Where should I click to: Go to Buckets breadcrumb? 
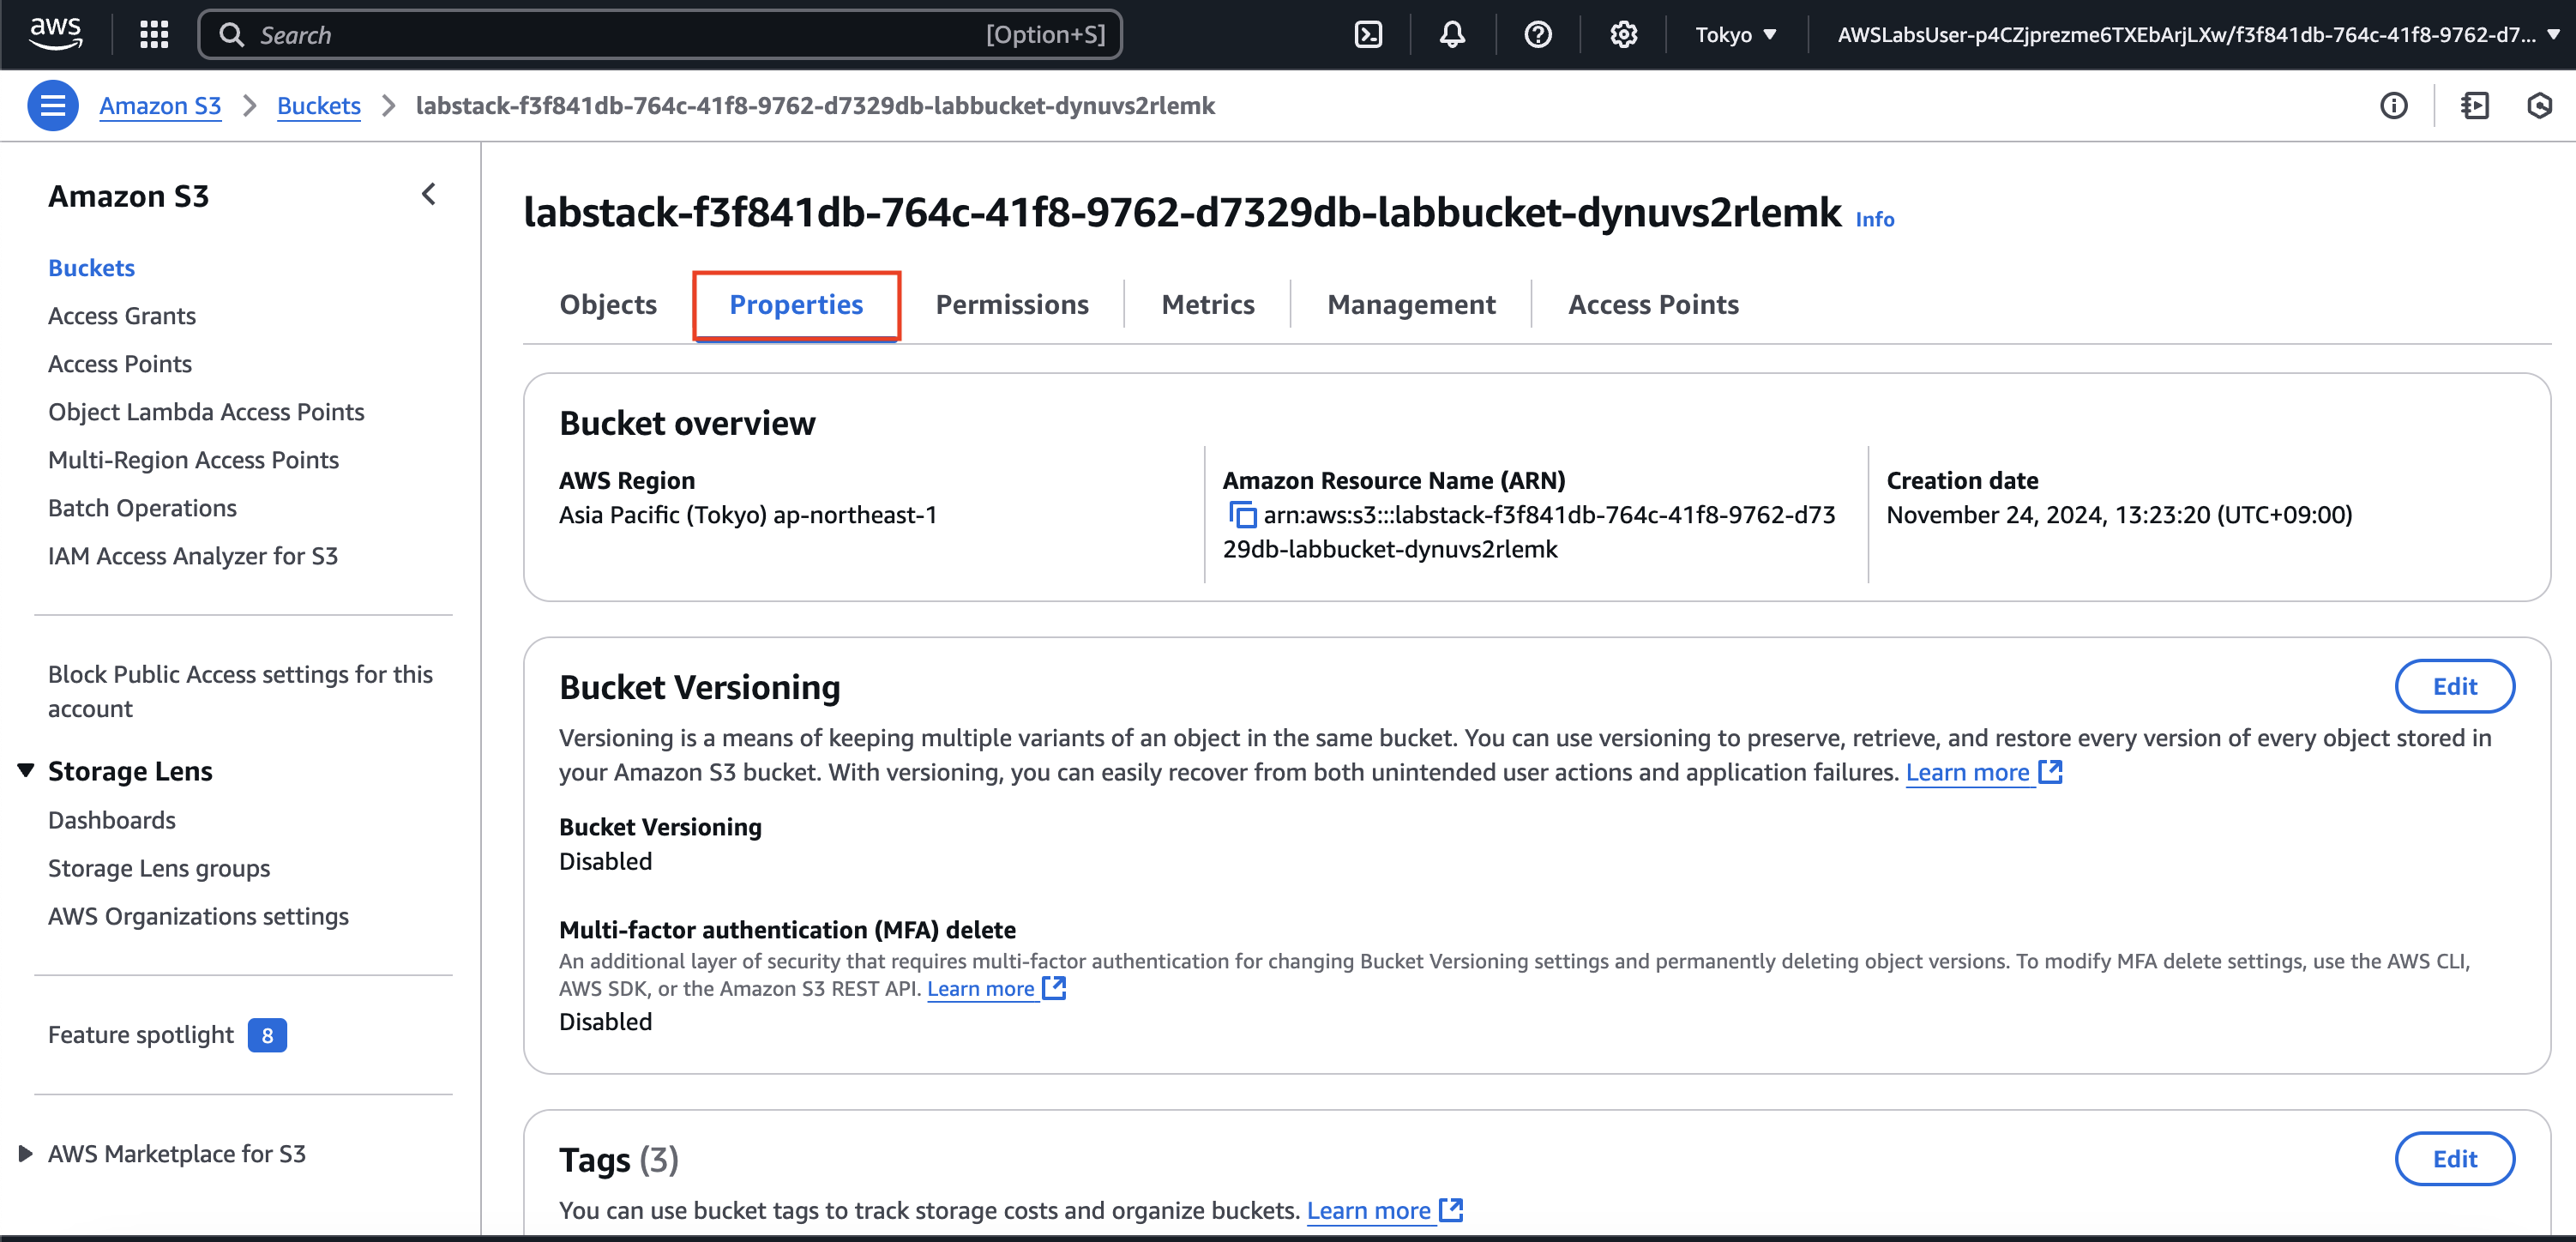pyautogui.click(x=318, y=105)
